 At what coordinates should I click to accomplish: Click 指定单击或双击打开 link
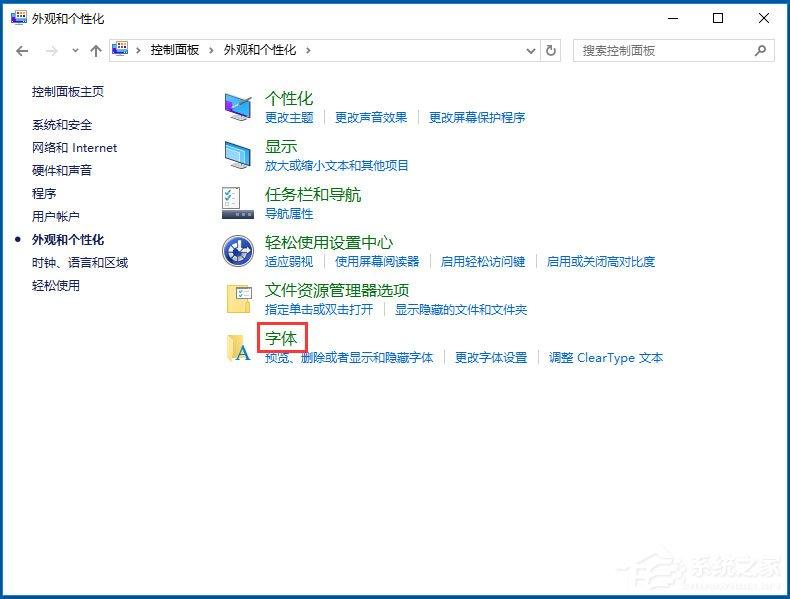pos(319,310)
